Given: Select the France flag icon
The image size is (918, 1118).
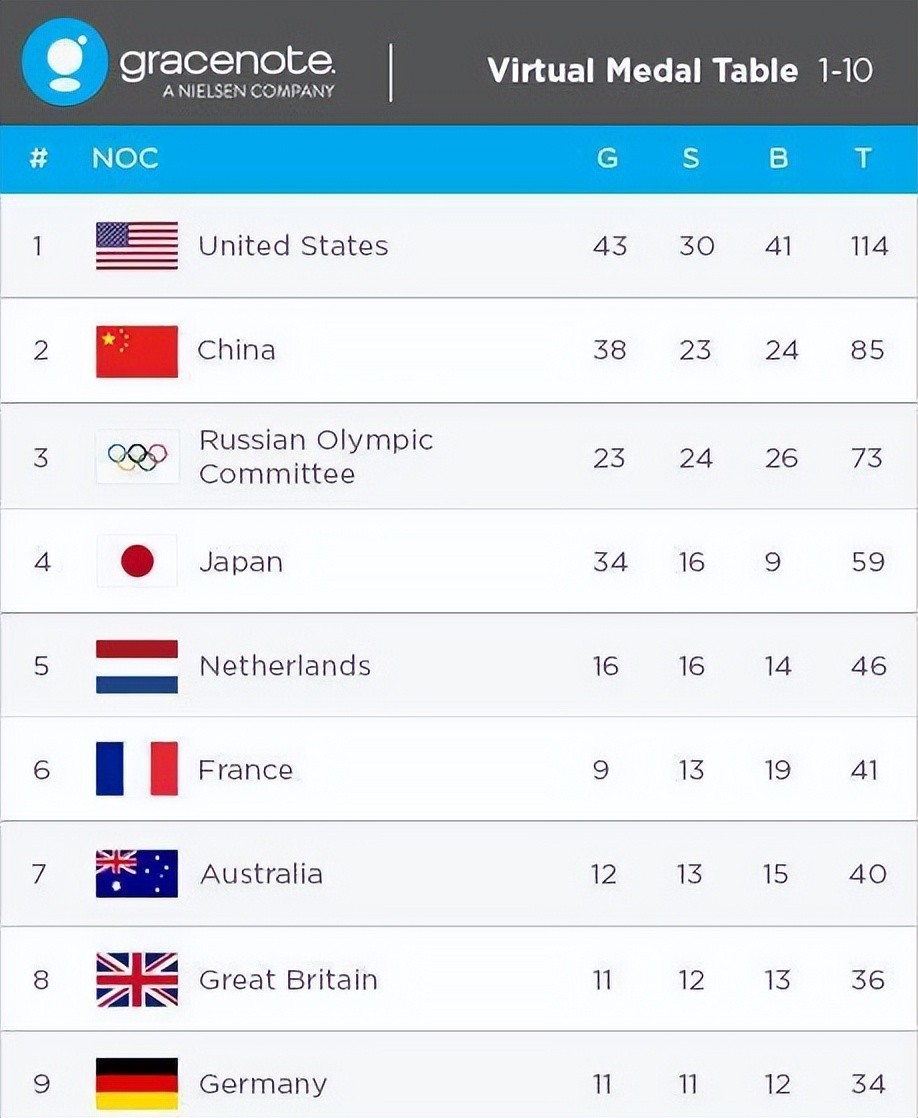Looking at the screenshot, I should 137,769.
